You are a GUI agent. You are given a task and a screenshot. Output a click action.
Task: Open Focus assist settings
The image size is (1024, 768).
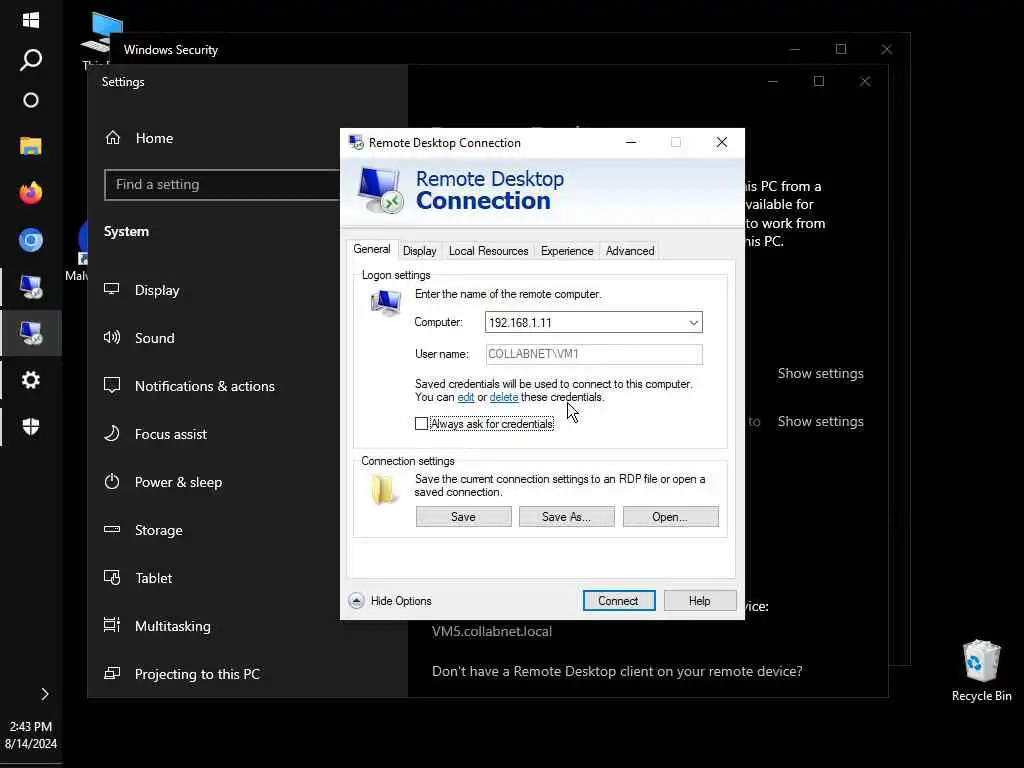coord(170,434)
